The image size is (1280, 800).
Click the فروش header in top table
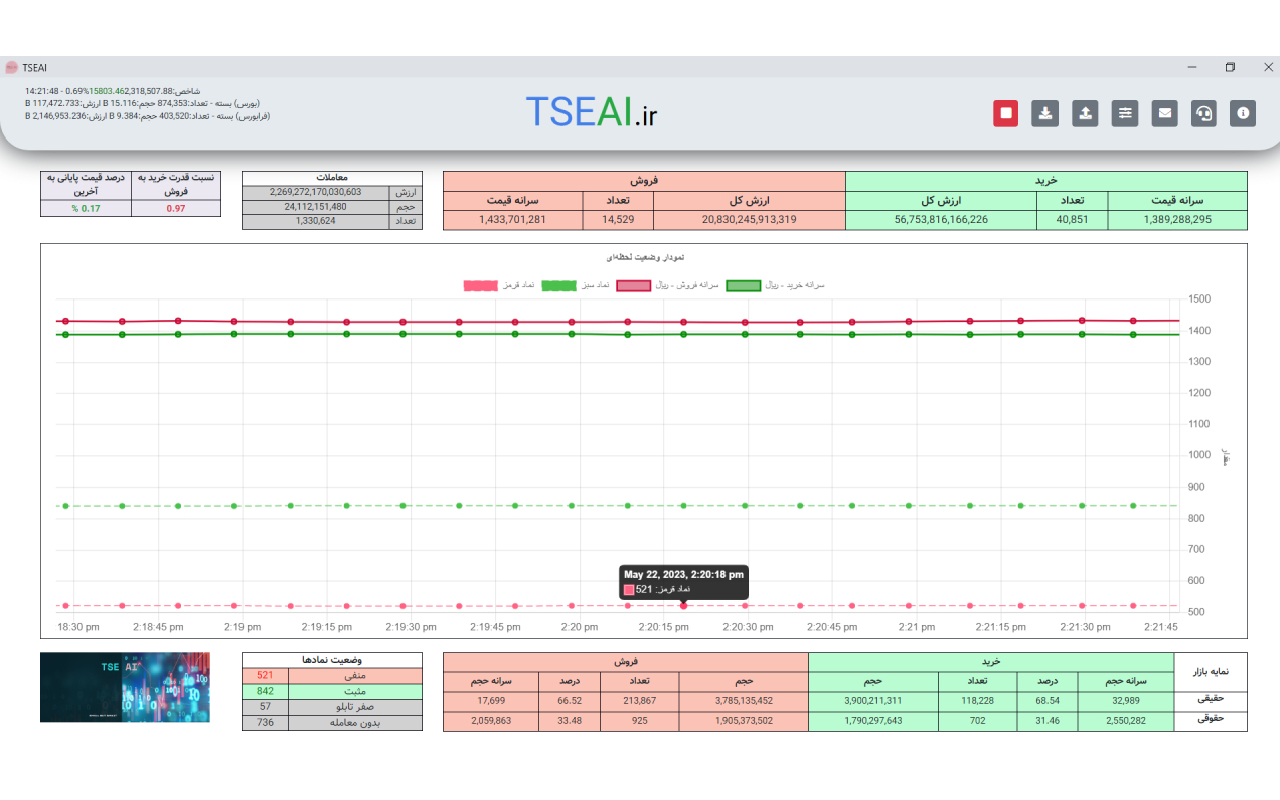click(x=644, y=181)
